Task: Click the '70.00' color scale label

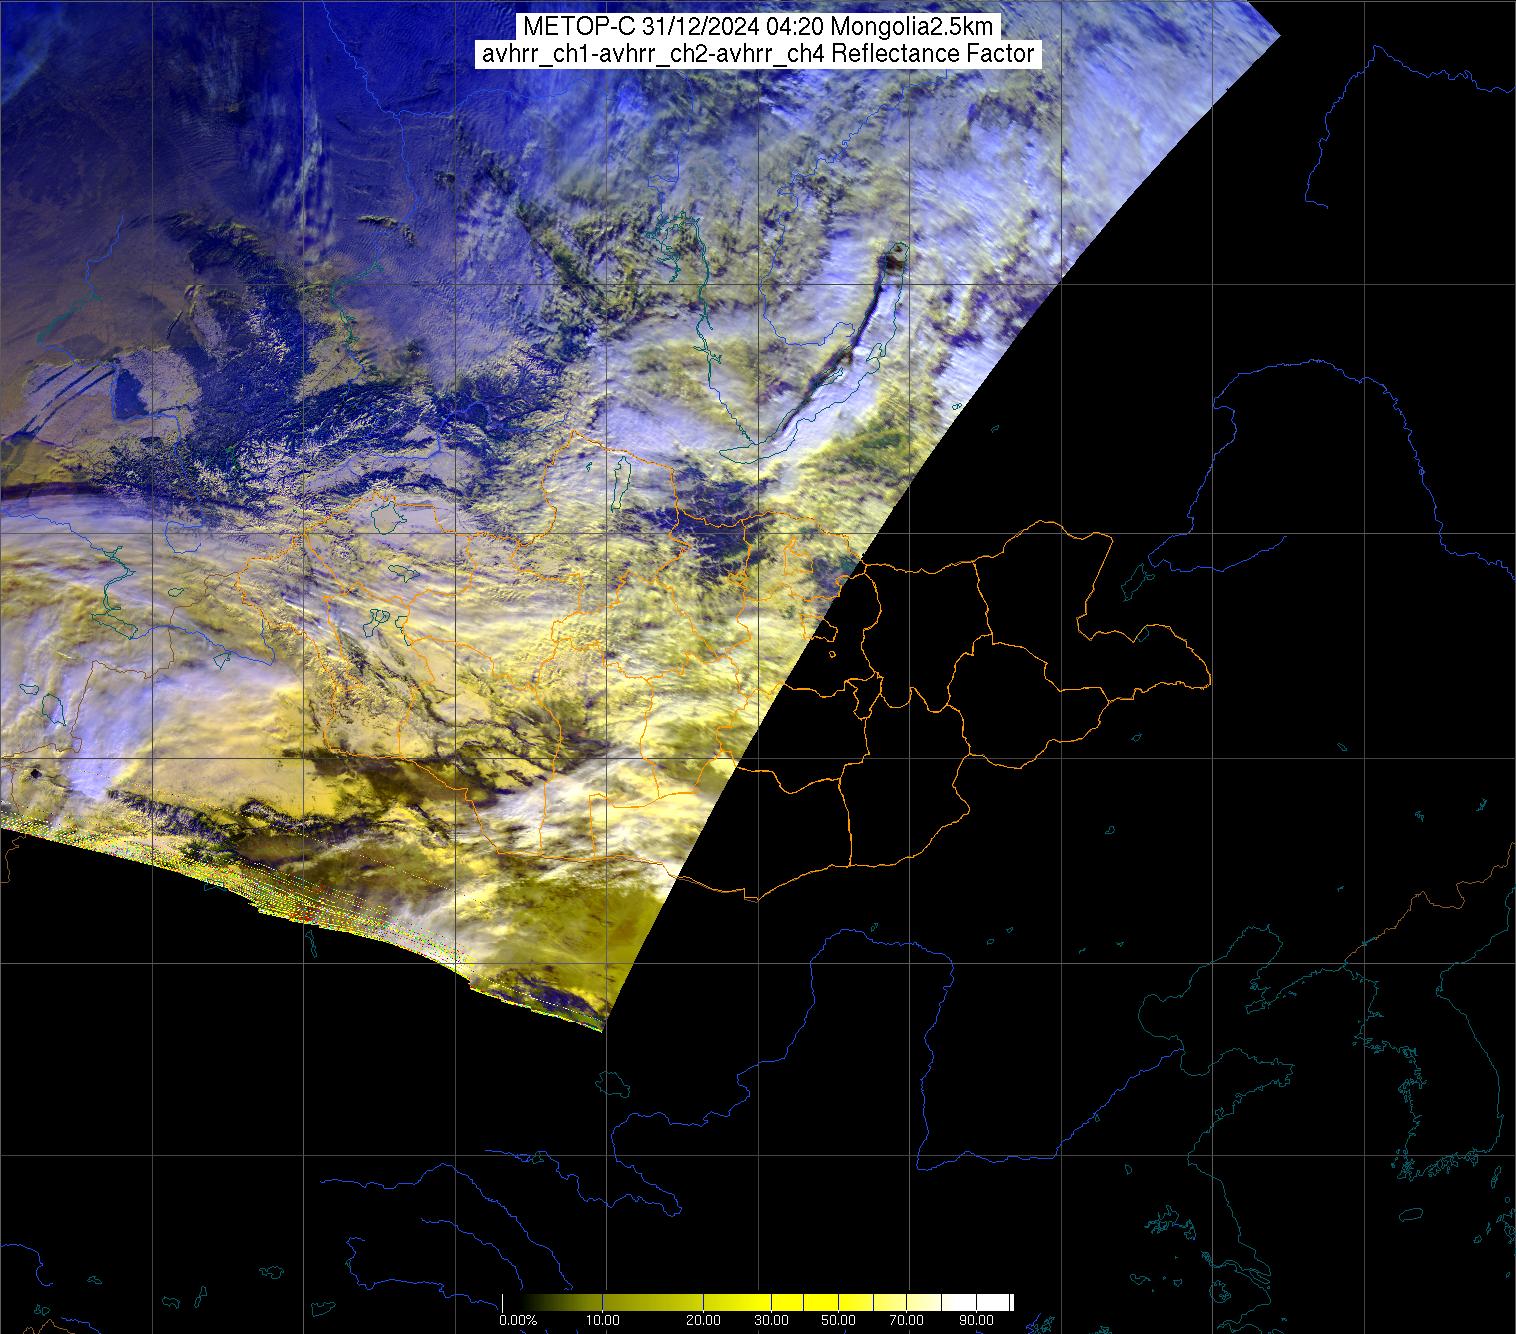Action: (x=906, y=1320)
